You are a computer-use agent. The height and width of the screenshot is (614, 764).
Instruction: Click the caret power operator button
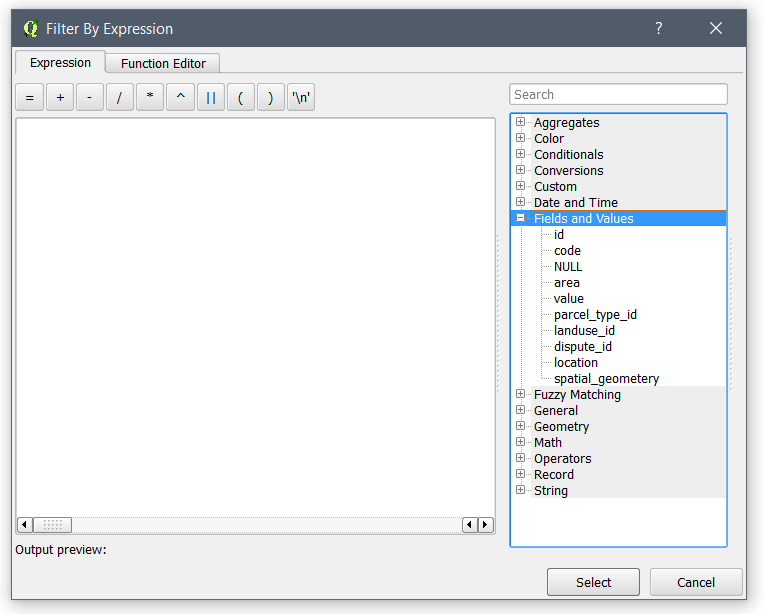point(180,98)
